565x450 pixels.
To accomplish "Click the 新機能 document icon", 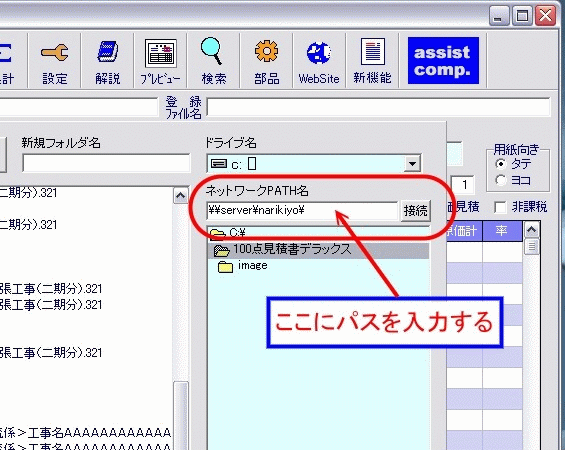I will (372, 61).
